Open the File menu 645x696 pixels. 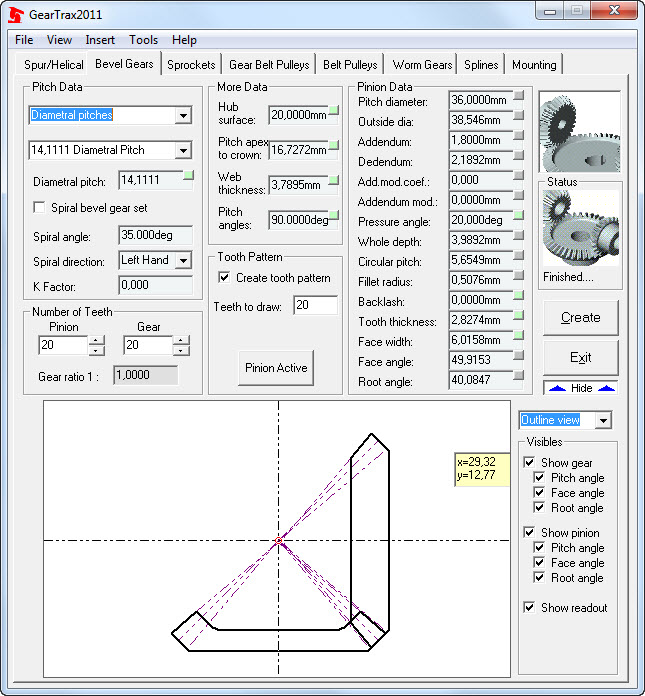point(24,40)
